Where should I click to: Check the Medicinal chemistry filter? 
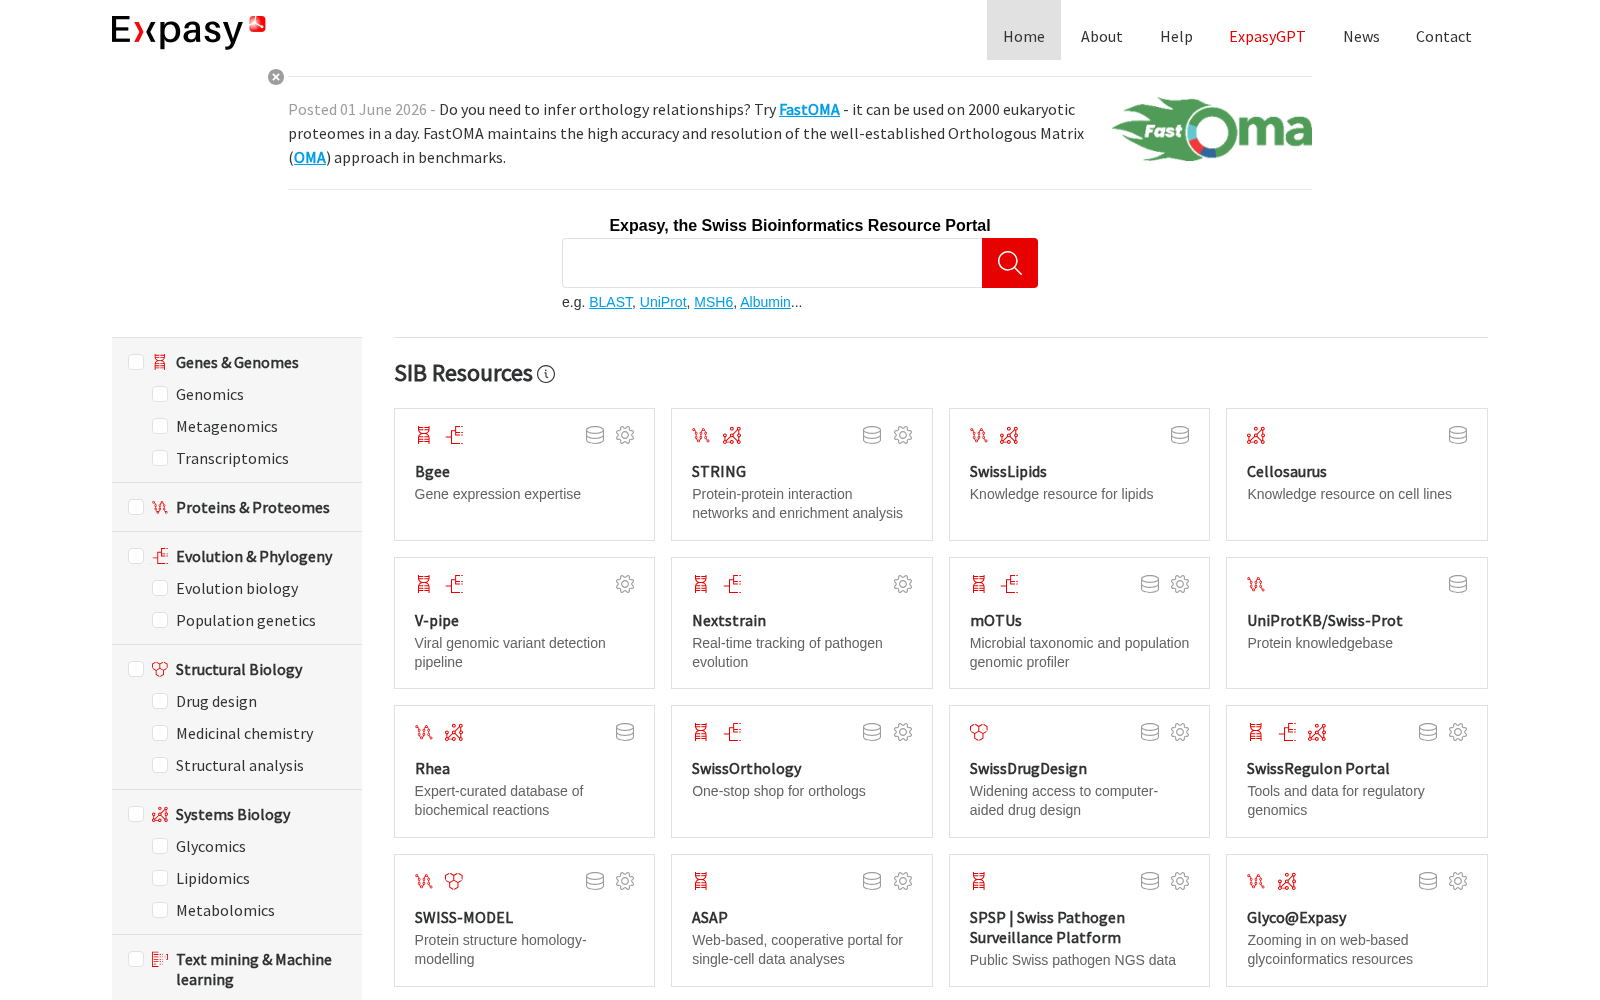click(160, 733)
